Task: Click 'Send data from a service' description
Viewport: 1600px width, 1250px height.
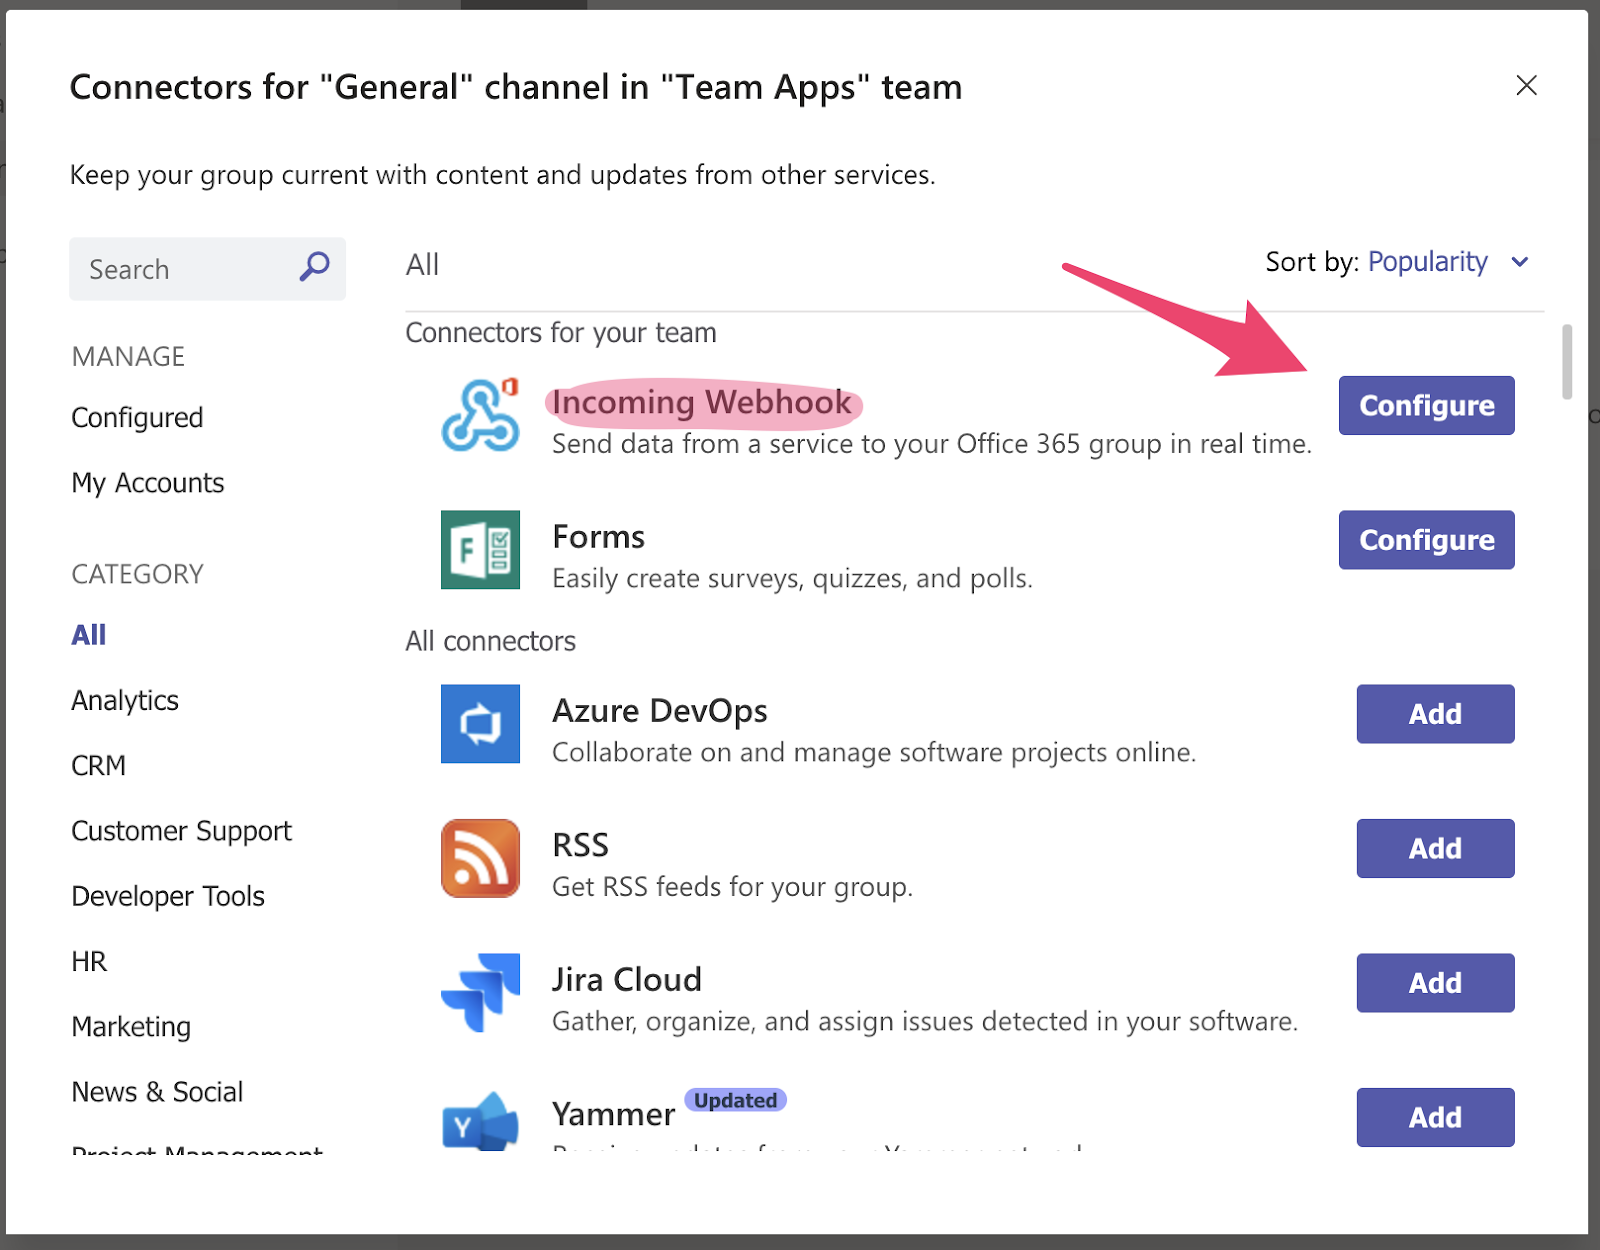Action: tap(932, 444)
